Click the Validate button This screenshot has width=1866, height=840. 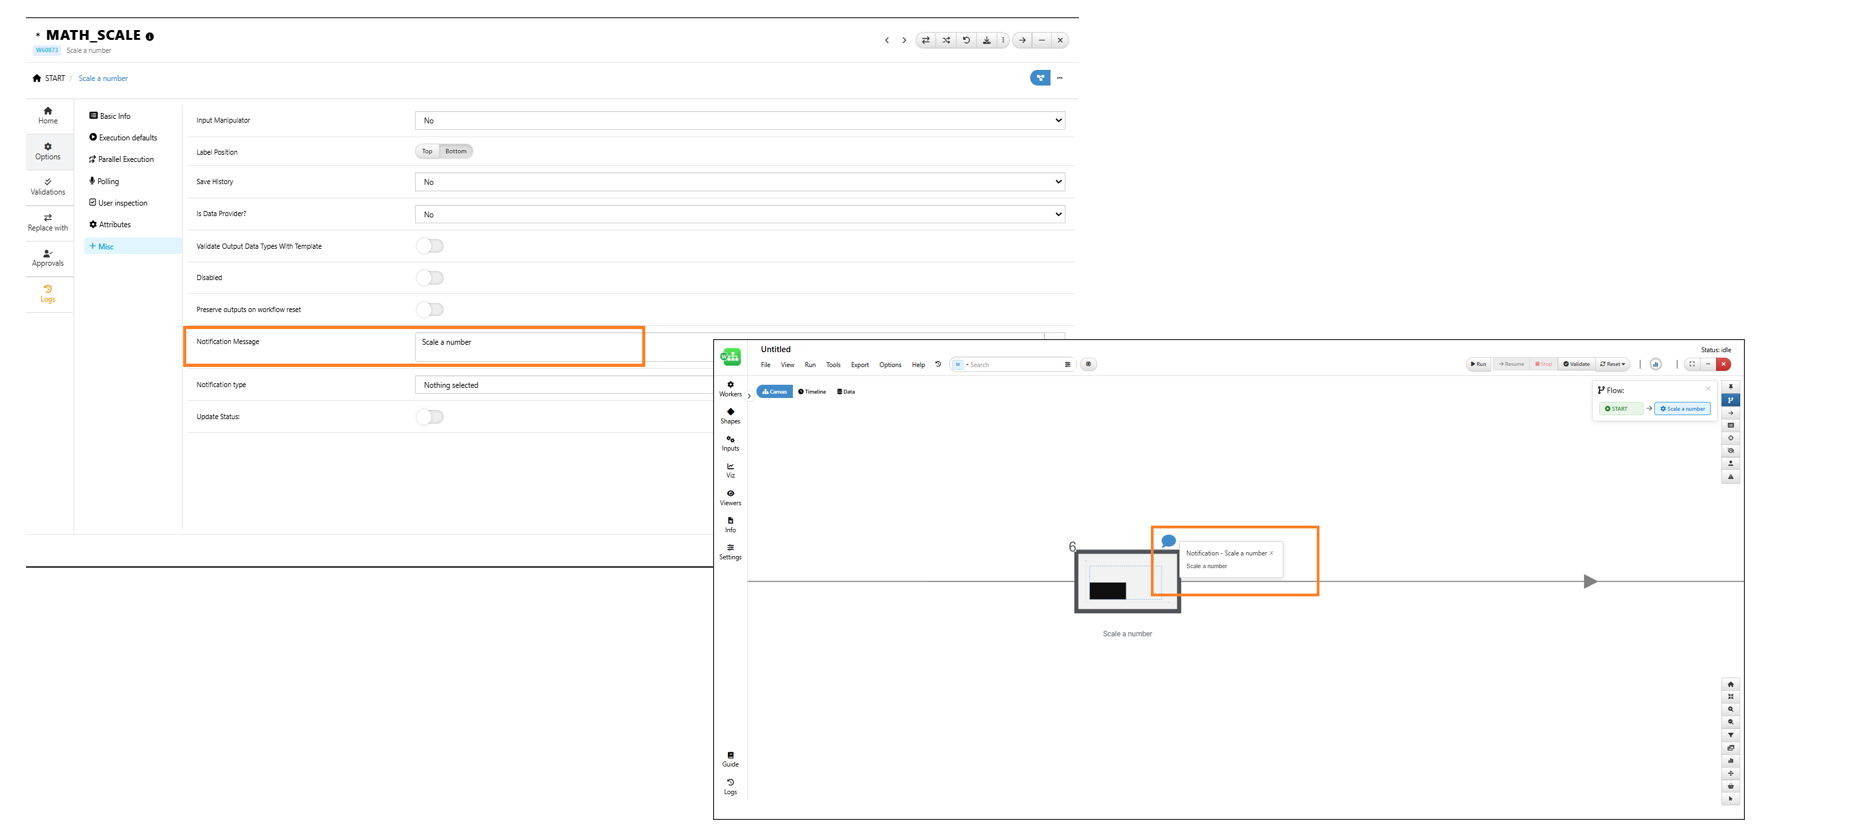pos(1576,364)
